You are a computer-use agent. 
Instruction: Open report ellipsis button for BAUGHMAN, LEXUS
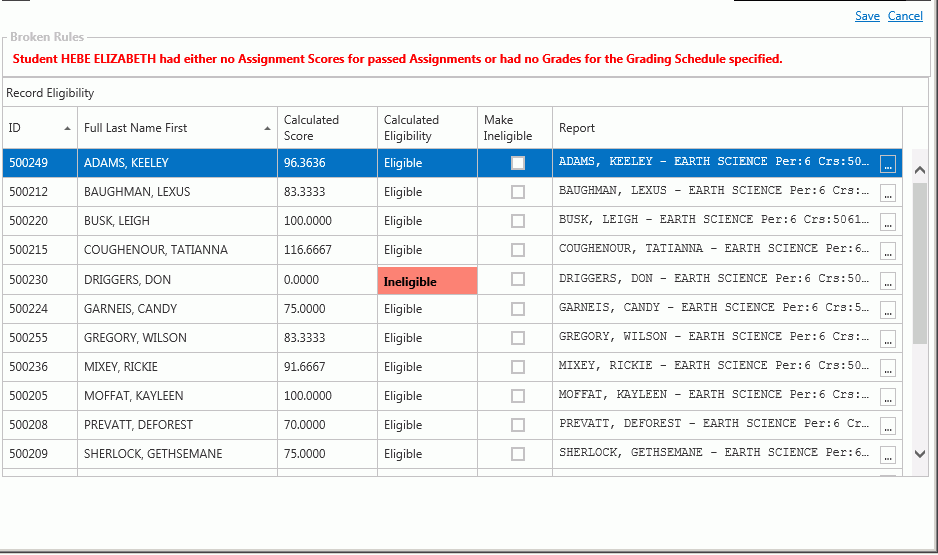888,194
